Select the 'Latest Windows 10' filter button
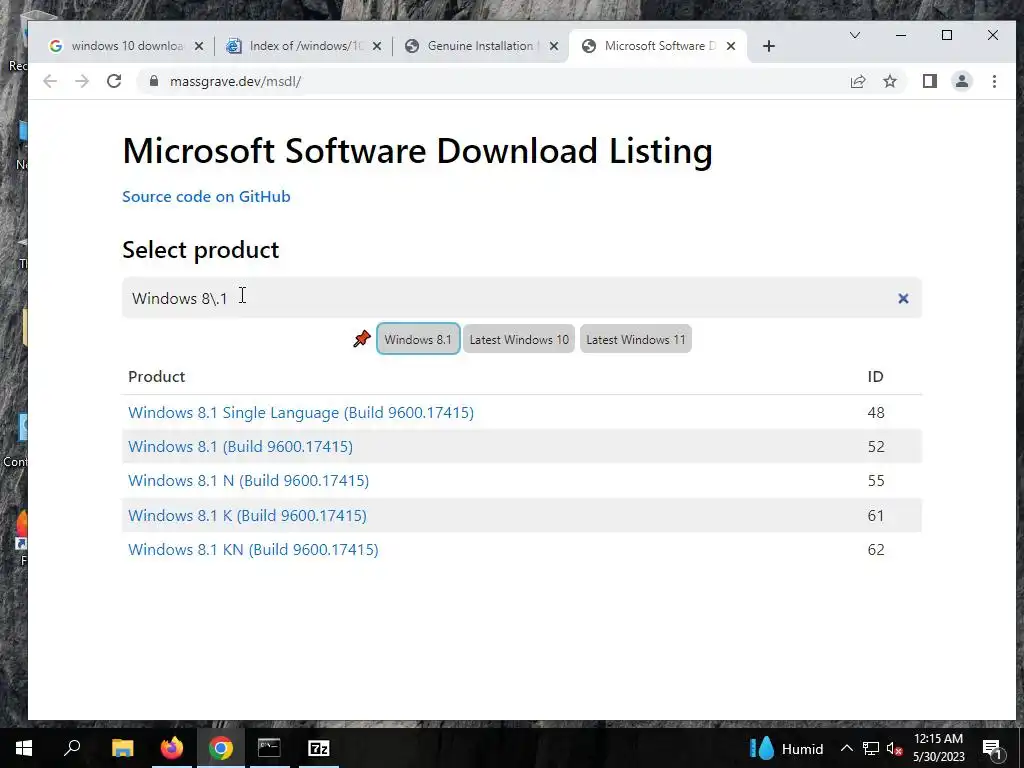Viewport: 1024px width, 768px height. [x=519, y=339]
